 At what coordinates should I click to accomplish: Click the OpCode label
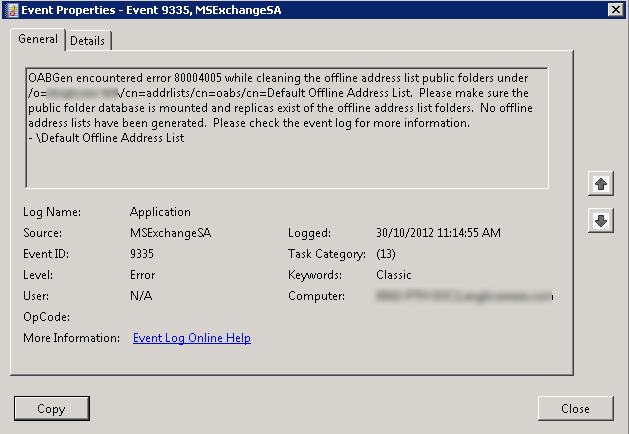[47, 317]
